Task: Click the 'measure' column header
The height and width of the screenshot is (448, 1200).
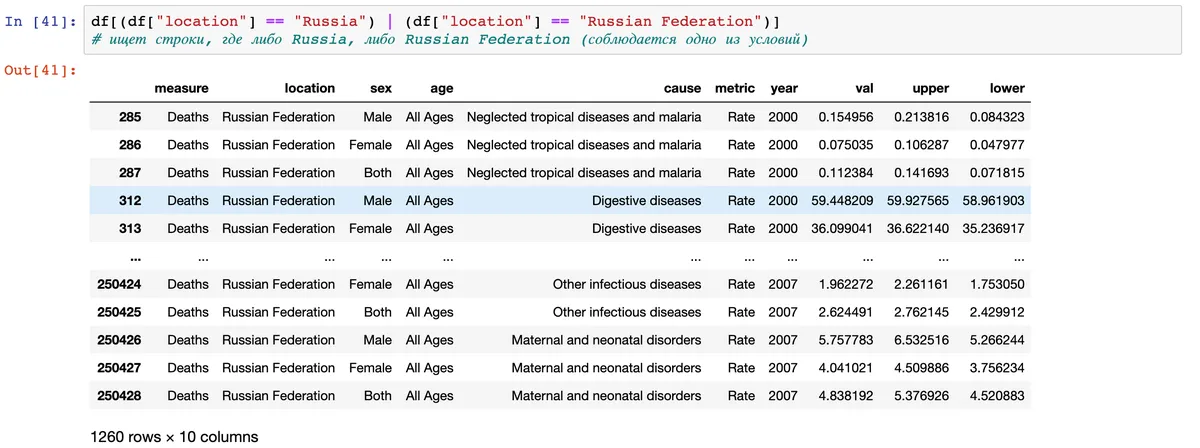Action: 182,89
